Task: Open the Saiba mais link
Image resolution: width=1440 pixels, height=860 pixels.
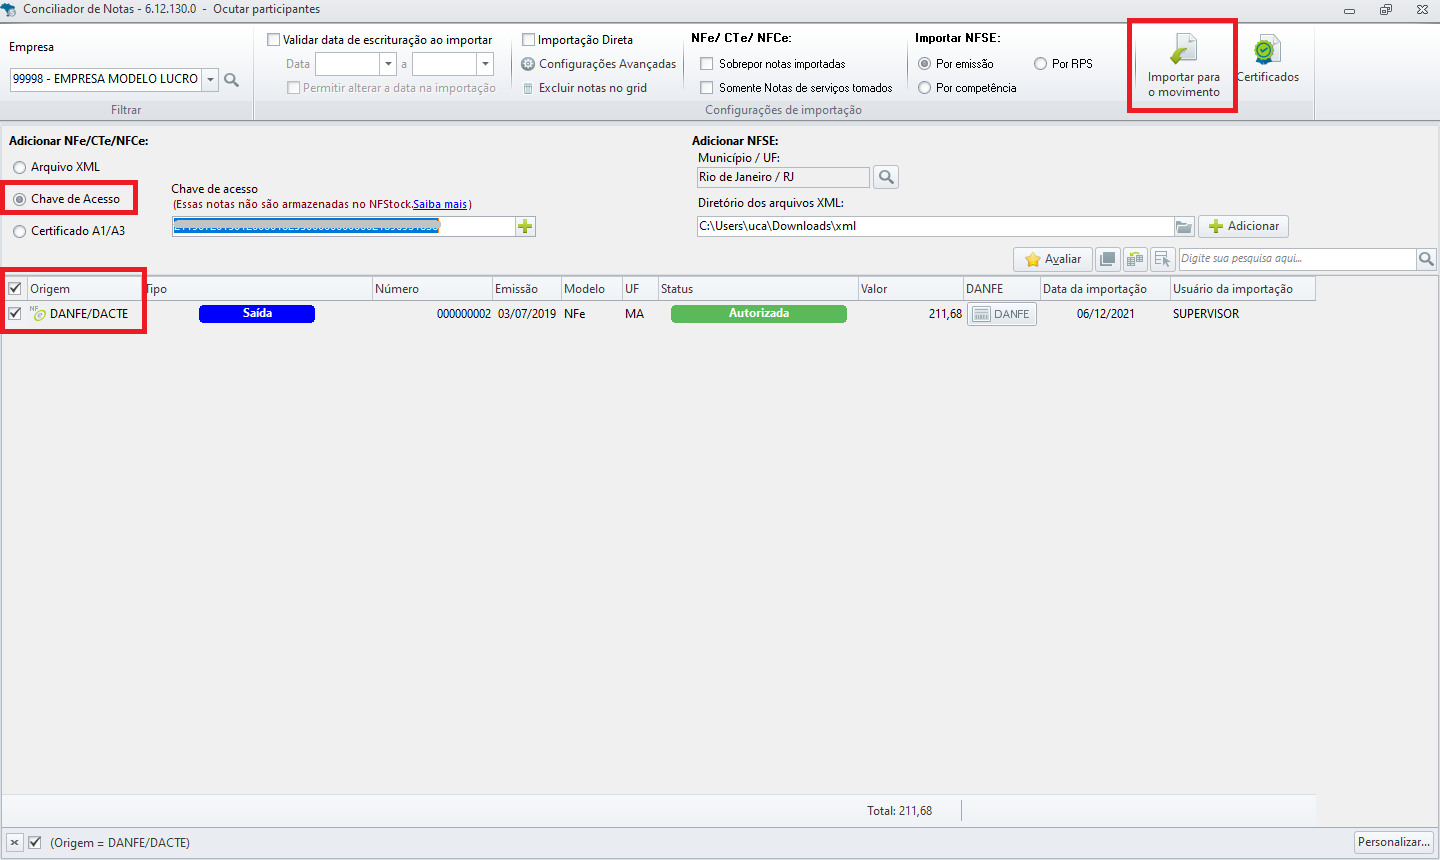Action: point(440,204)
